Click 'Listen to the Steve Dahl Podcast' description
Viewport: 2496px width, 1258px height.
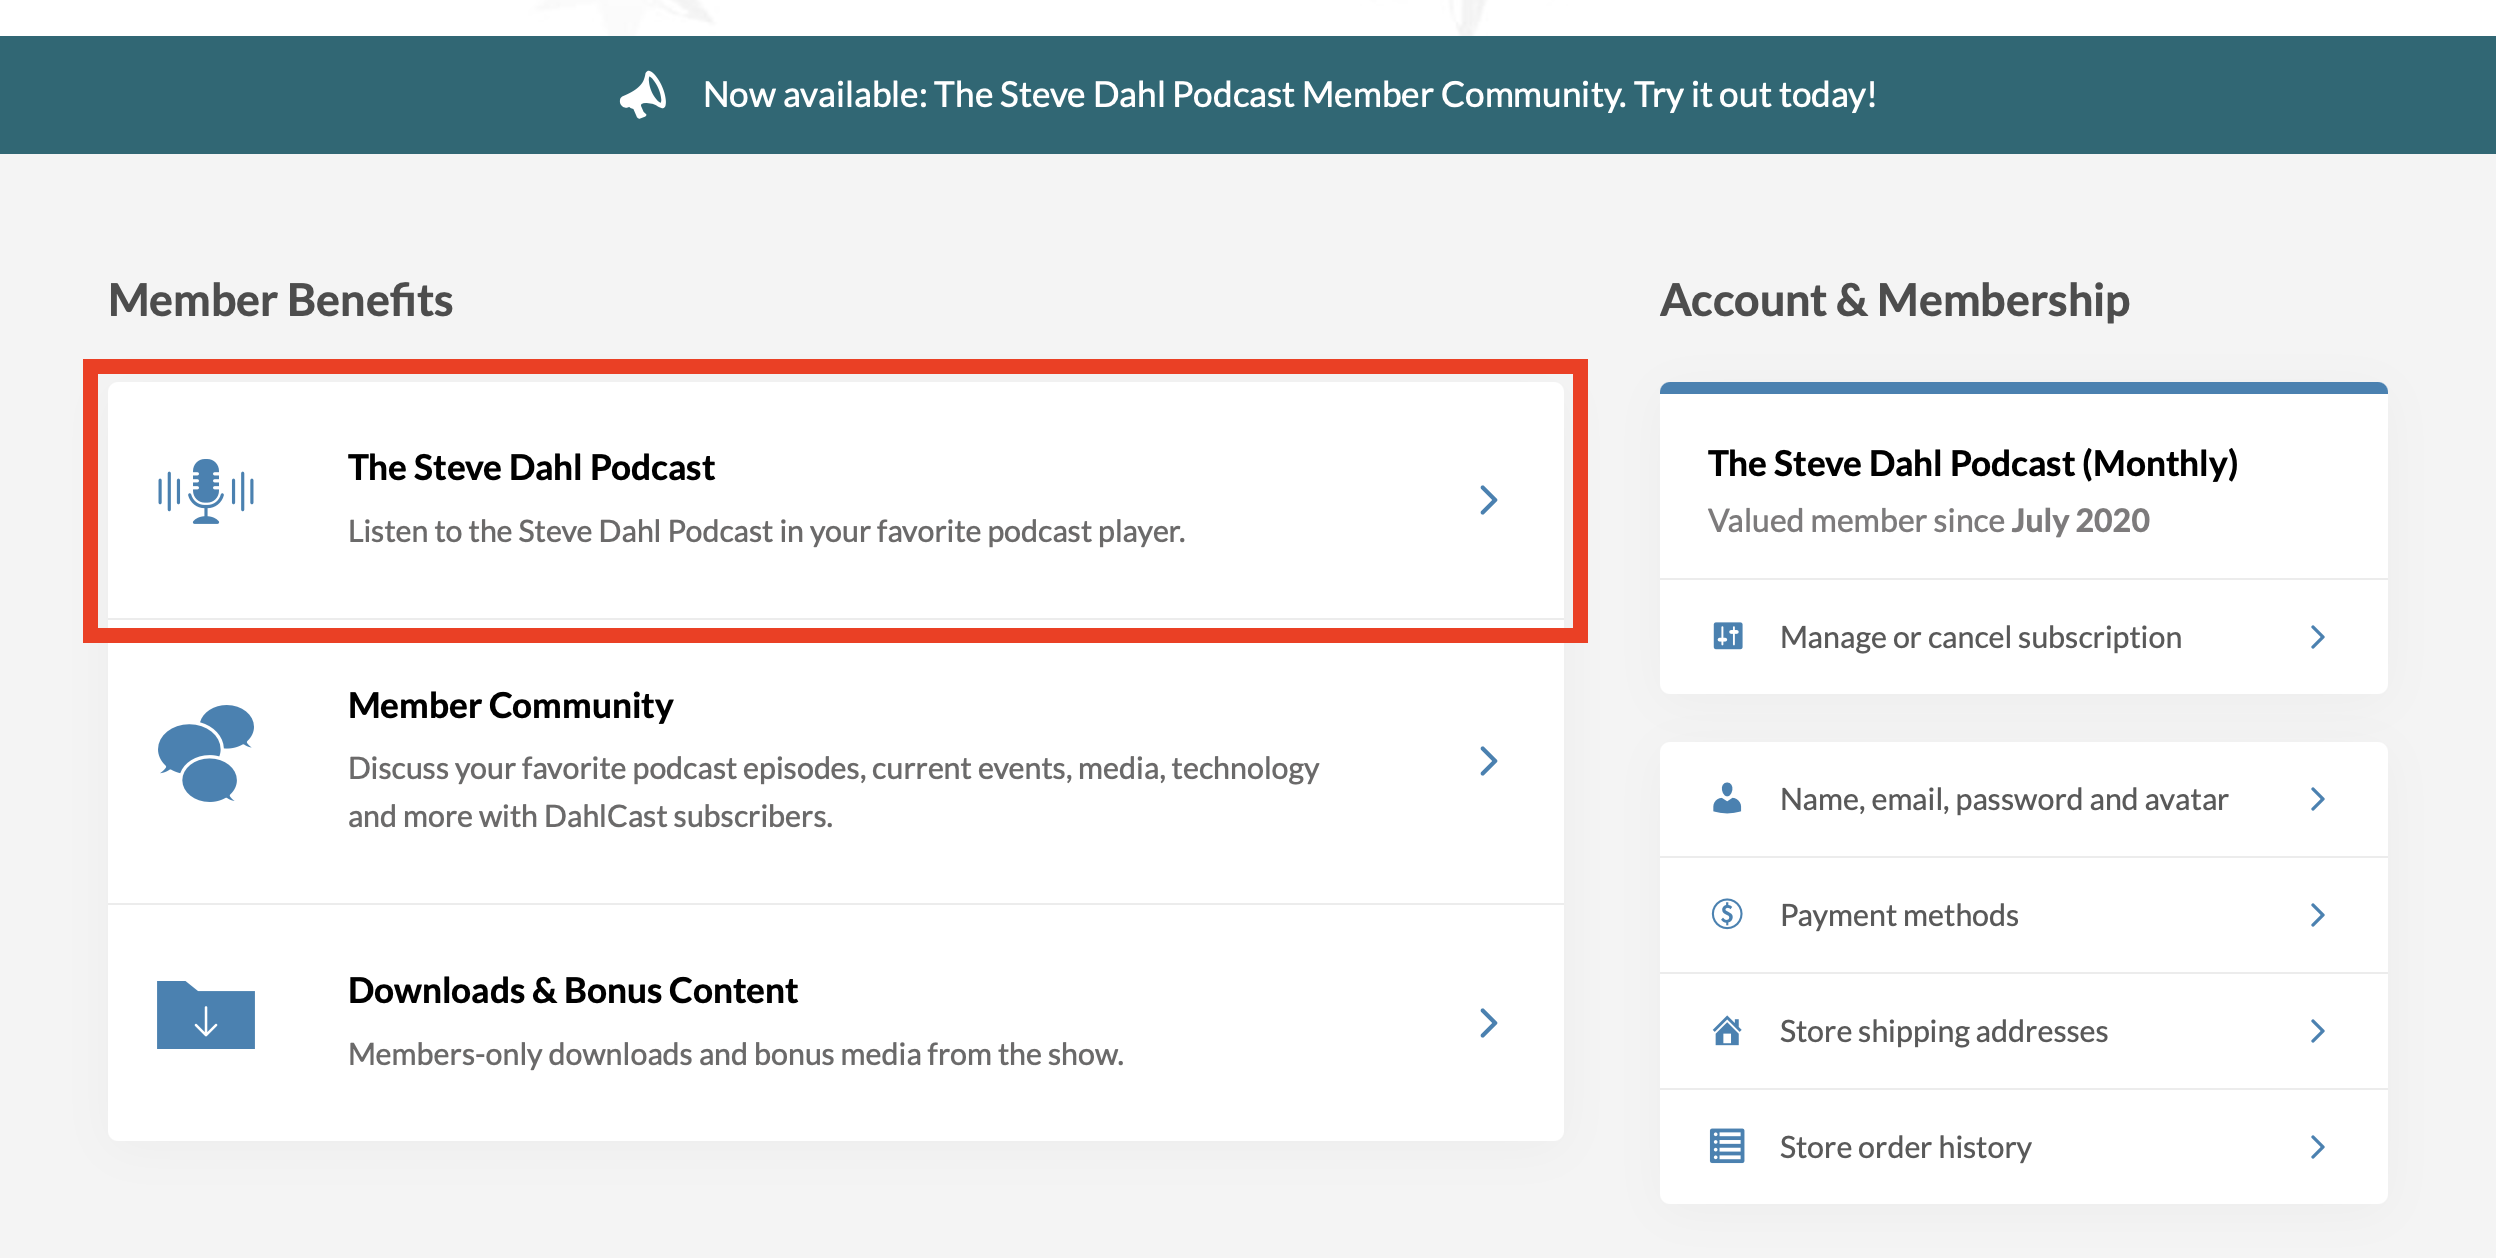(766, 531)
